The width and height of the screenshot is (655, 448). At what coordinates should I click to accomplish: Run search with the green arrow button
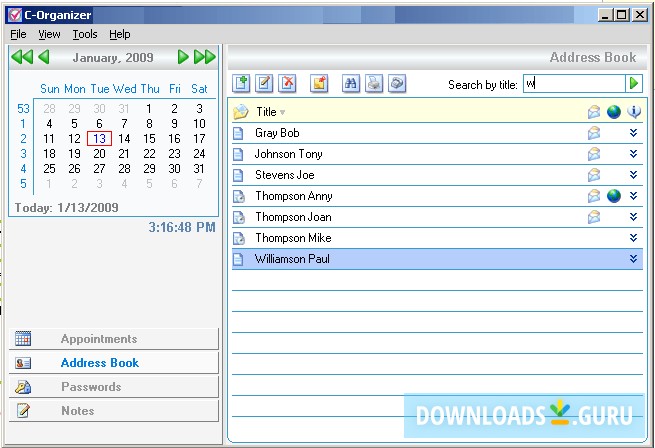[633, 84]
